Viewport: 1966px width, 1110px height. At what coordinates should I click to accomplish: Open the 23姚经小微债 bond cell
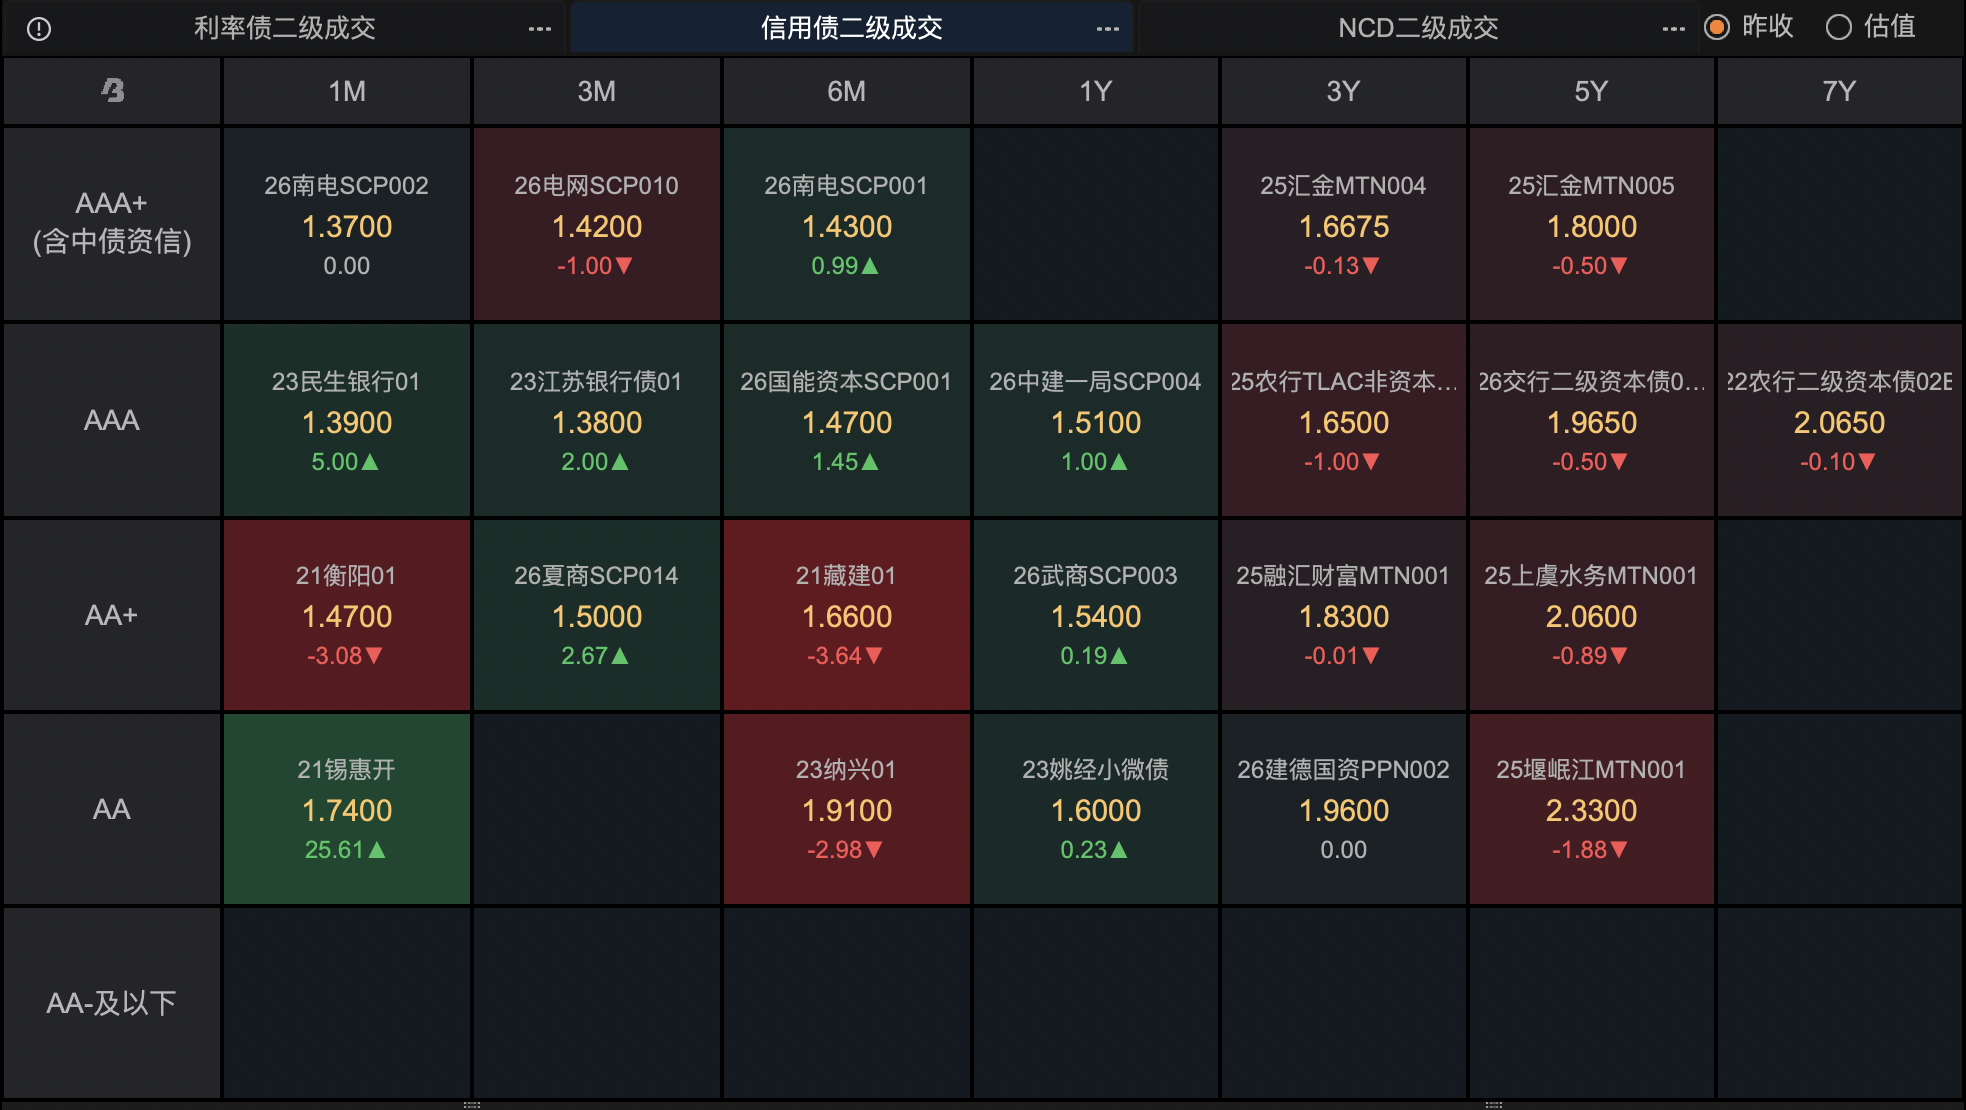coord(1095,809)
